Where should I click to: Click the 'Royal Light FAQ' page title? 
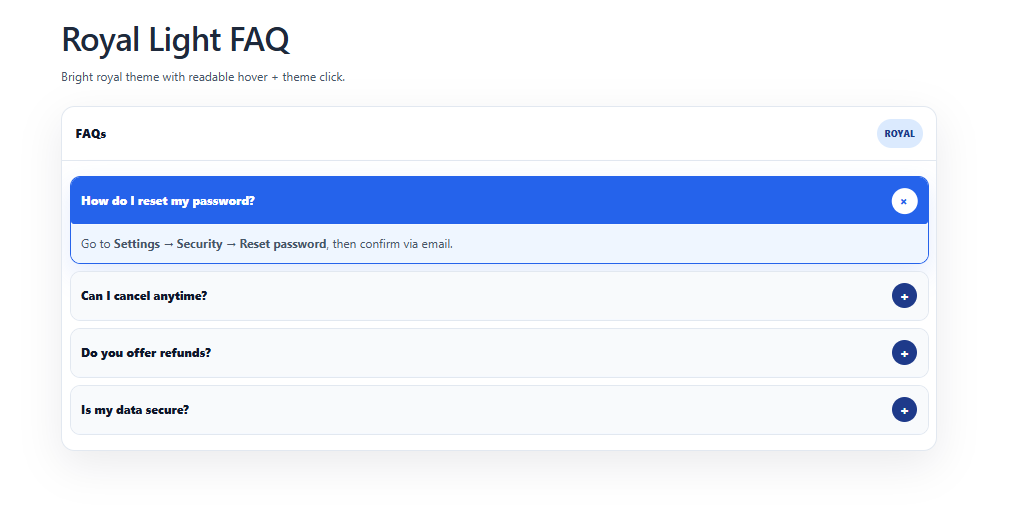175,40
